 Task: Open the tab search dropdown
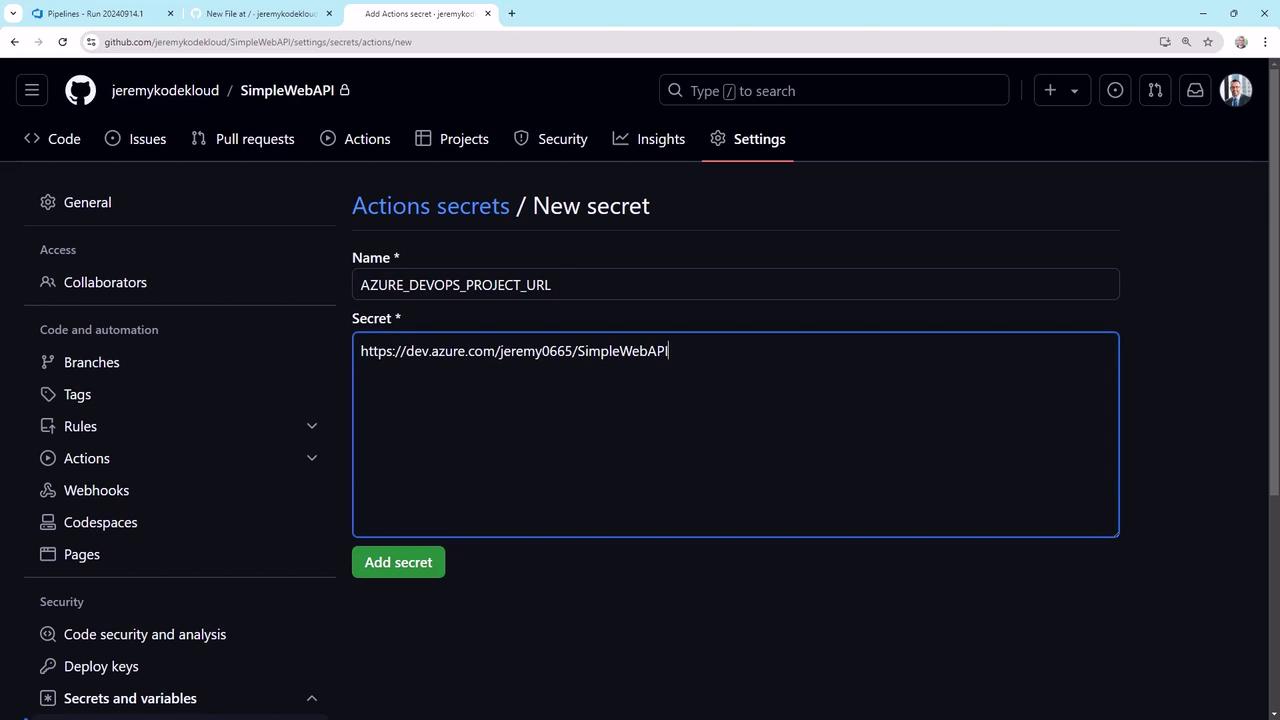(13, 14)
